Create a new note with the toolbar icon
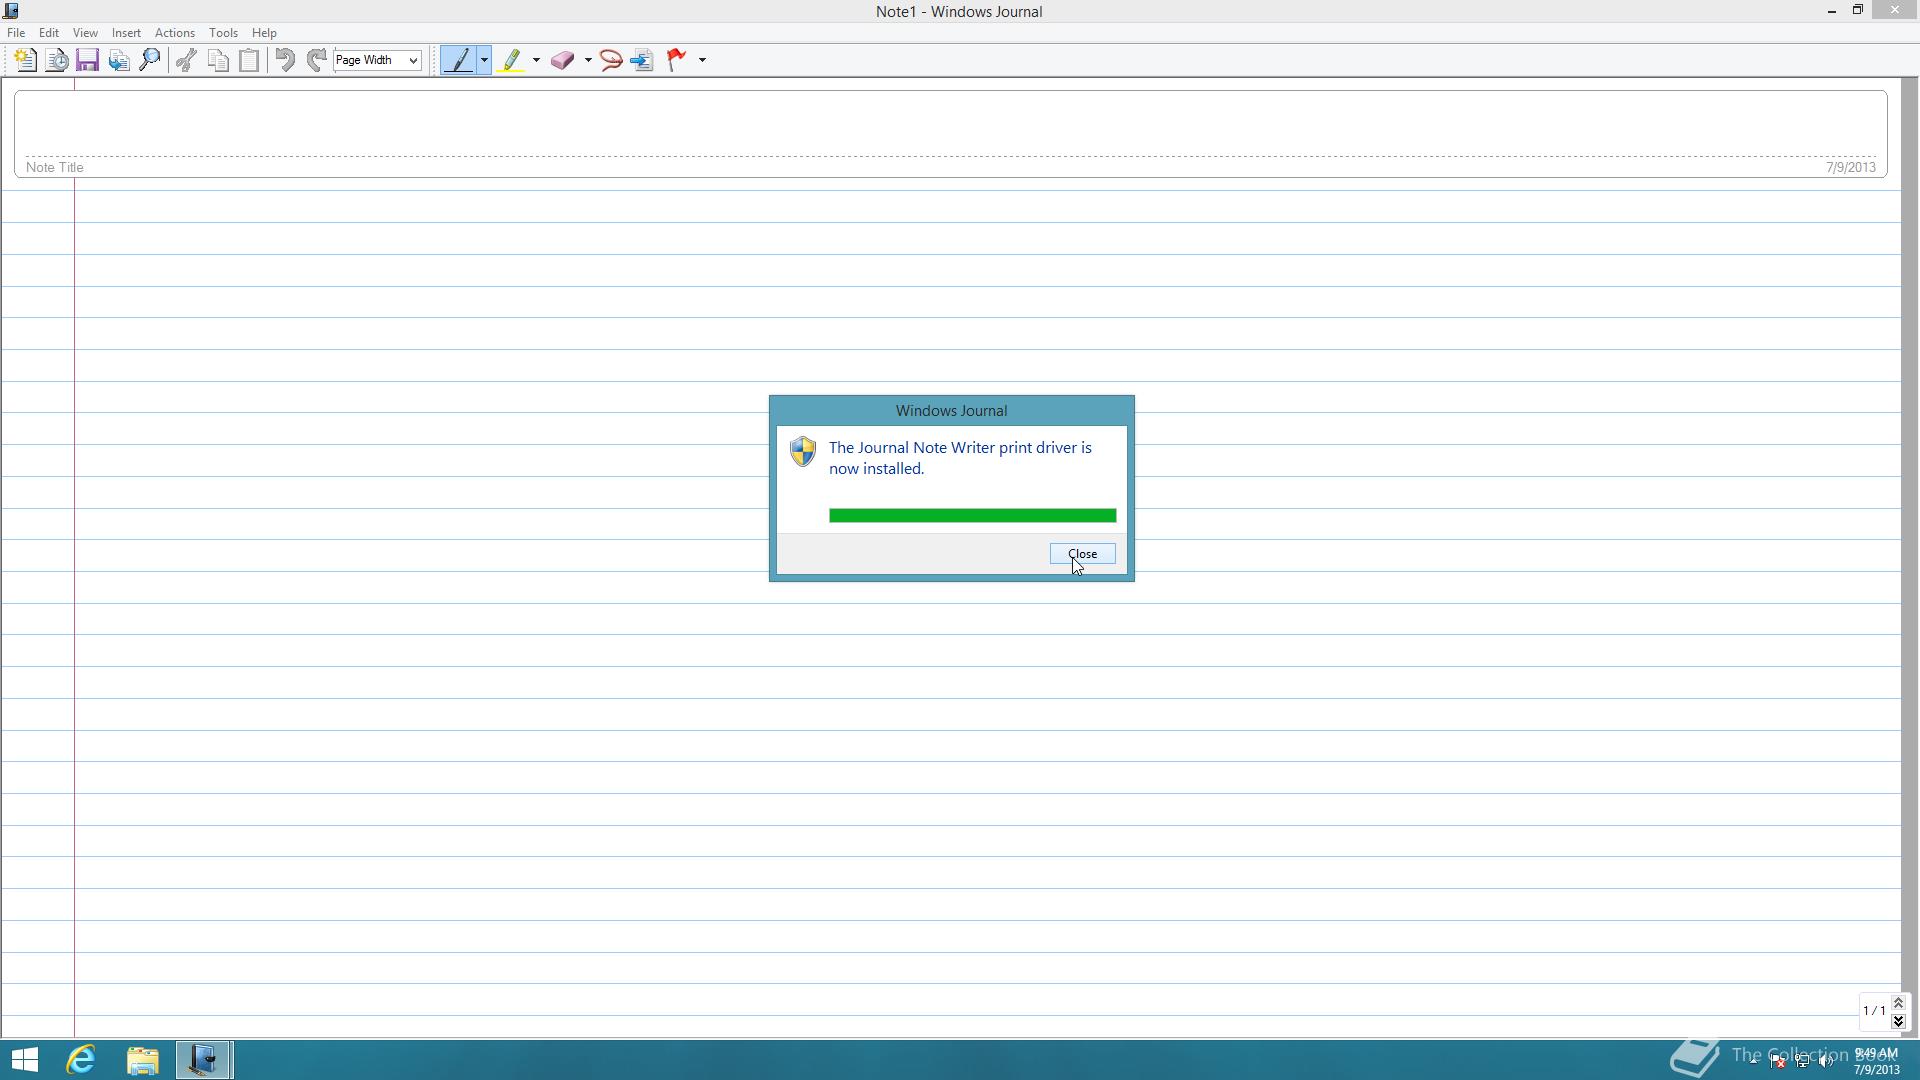 26,60
